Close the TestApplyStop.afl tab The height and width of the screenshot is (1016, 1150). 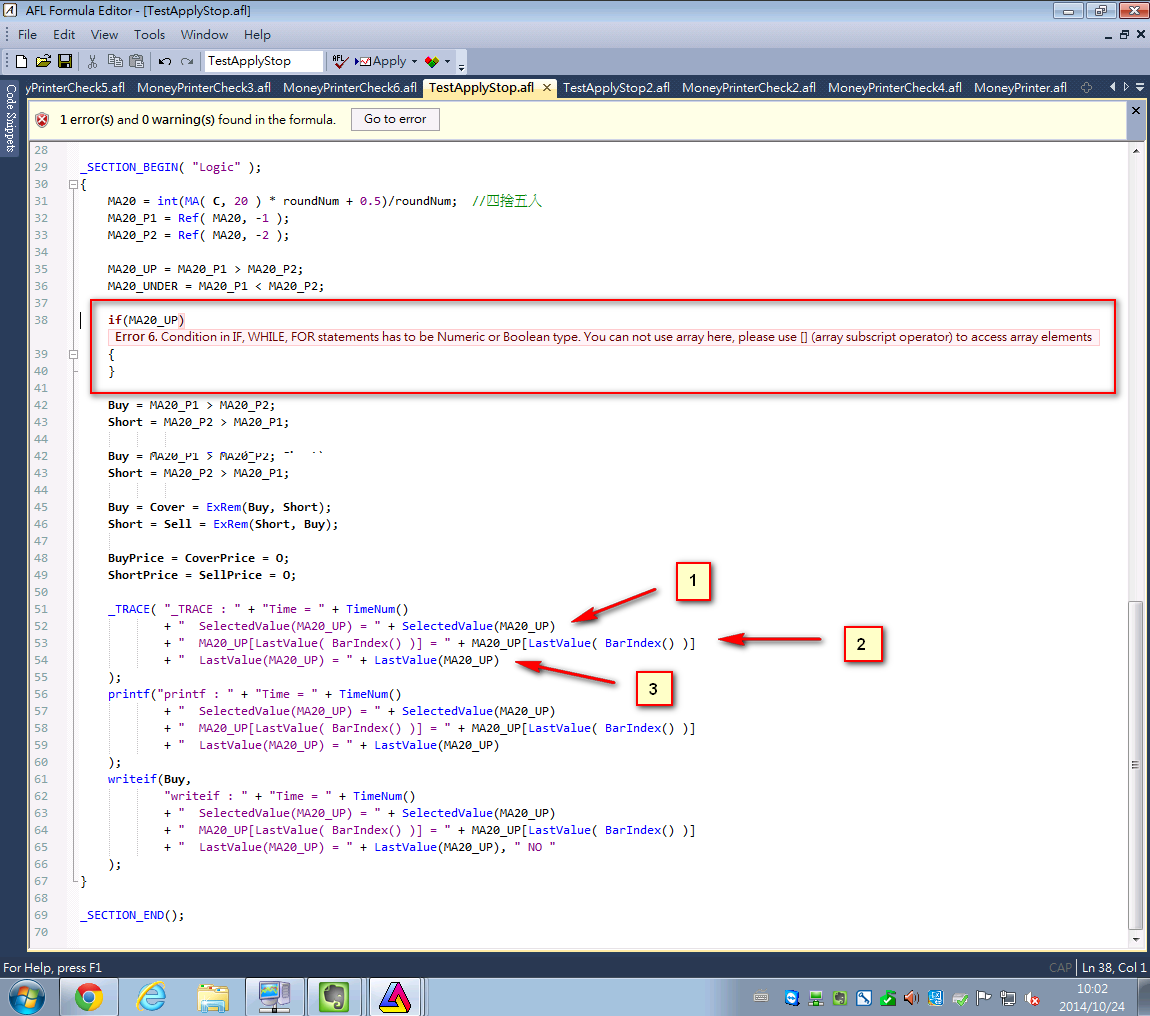click(x=546, y=87)
